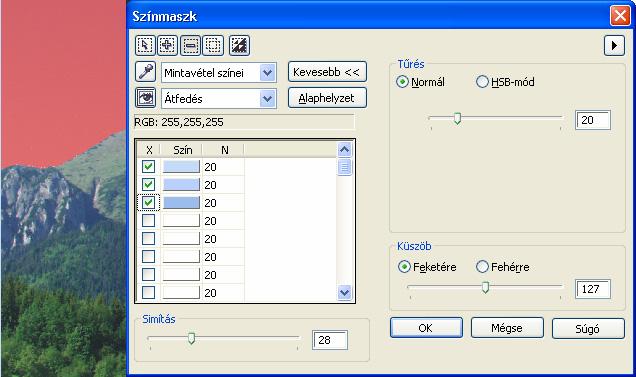The width and height of the screenshot is (636, 377).
Task: Click the invert mask icon
Action: coord(239,45)
